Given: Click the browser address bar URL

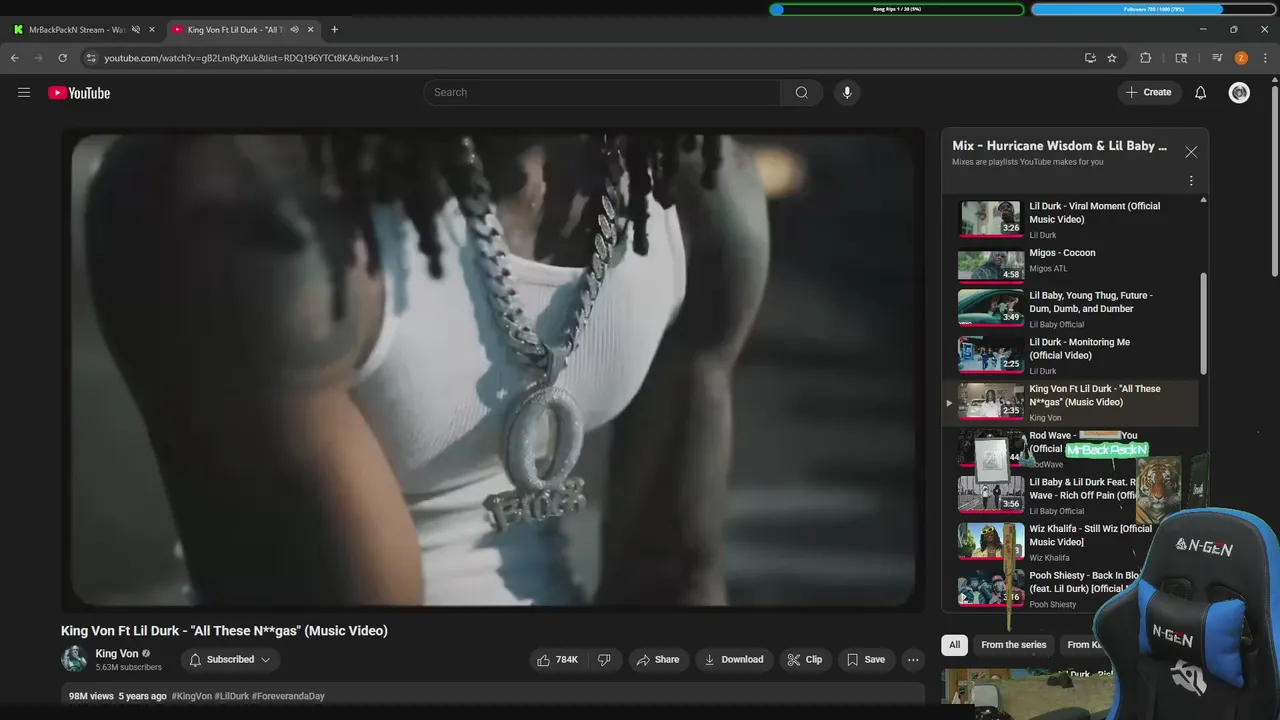Looking at the screenshot, I should click(x=251, y=58).
